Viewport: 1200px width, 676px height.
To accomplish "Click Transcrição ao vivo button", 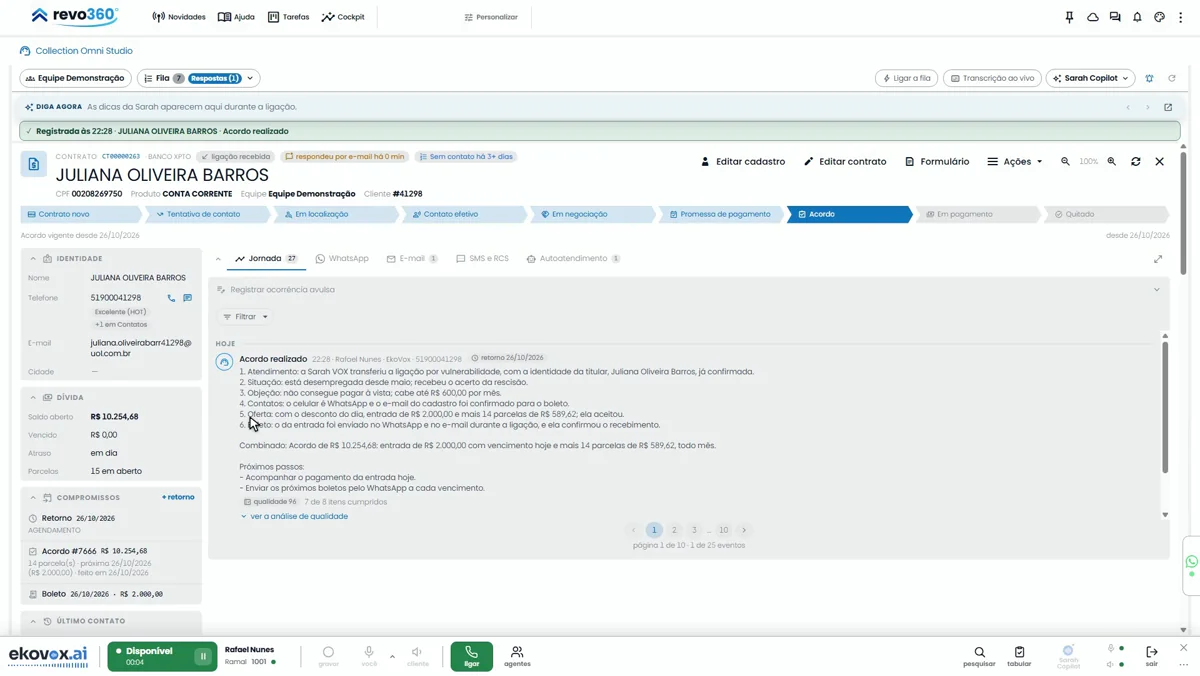I will pyautogui.click(x=992, y=78).
